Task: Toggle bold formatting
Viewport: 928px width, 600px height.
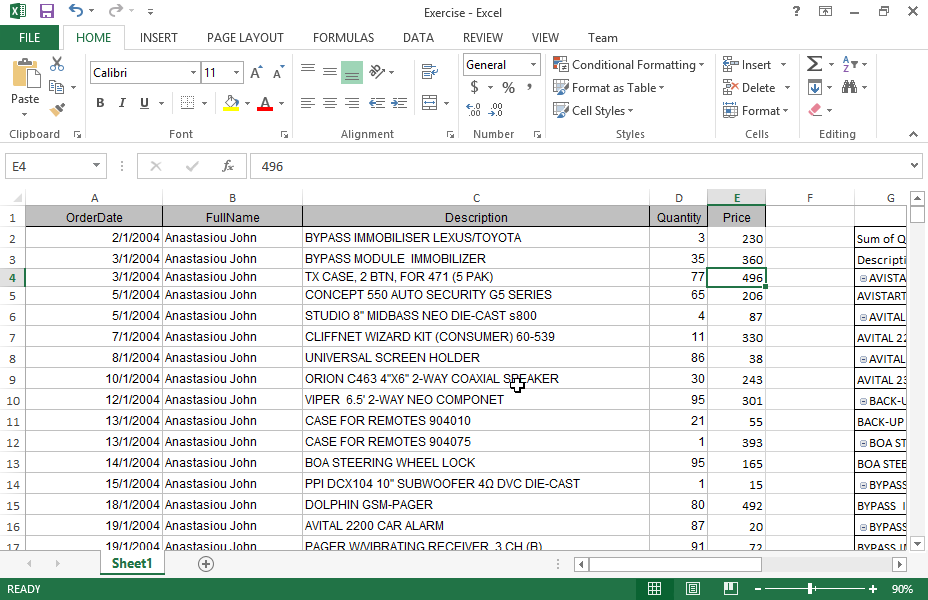Action: coord(100,103)
